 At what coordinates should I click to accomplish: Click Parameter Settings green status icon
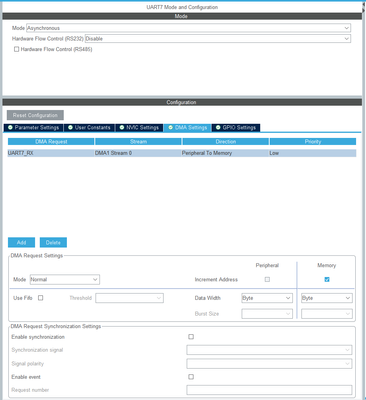tap(10, 128)
